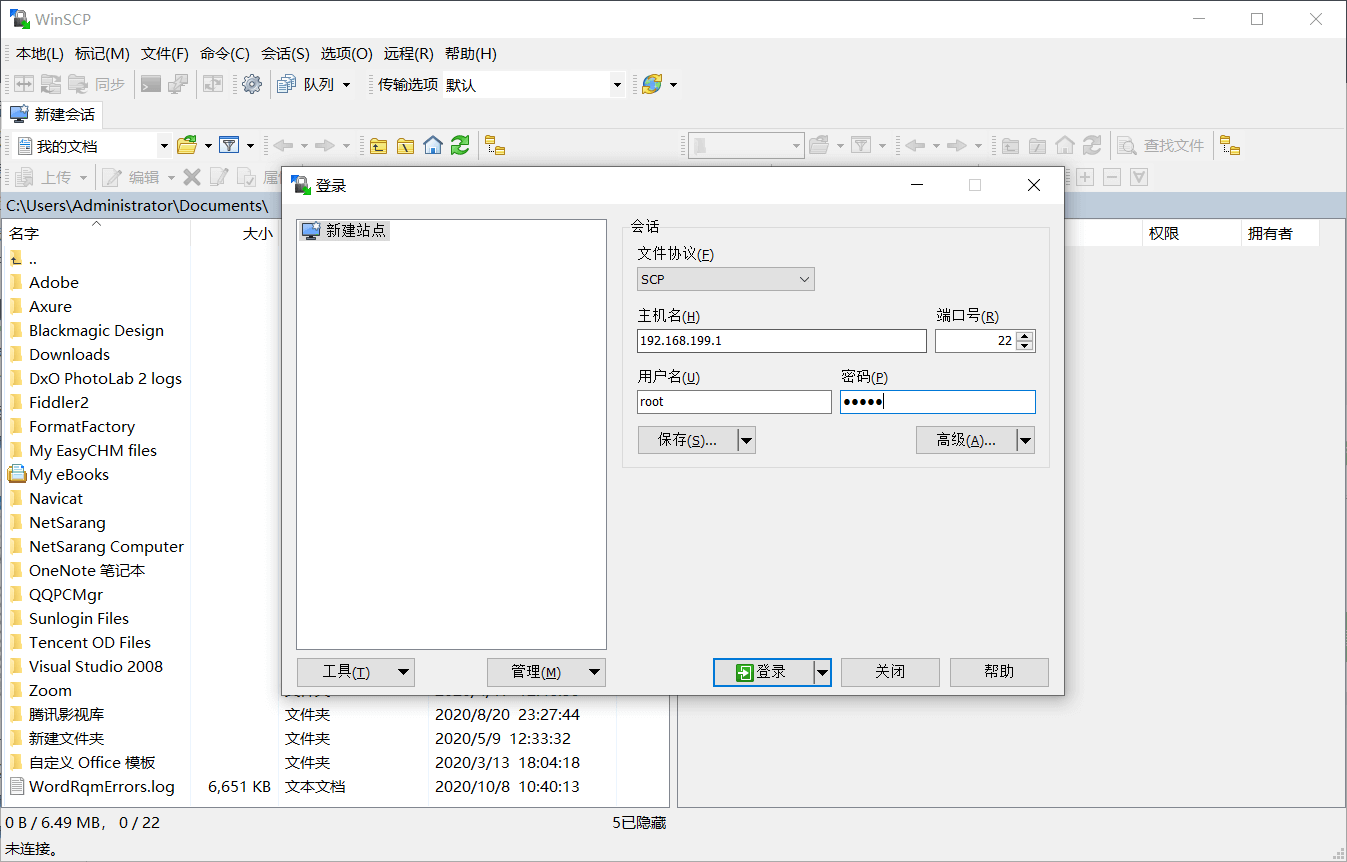Open the 会话(S) menu
The image size is (1347, 862).
click(285, 54)
